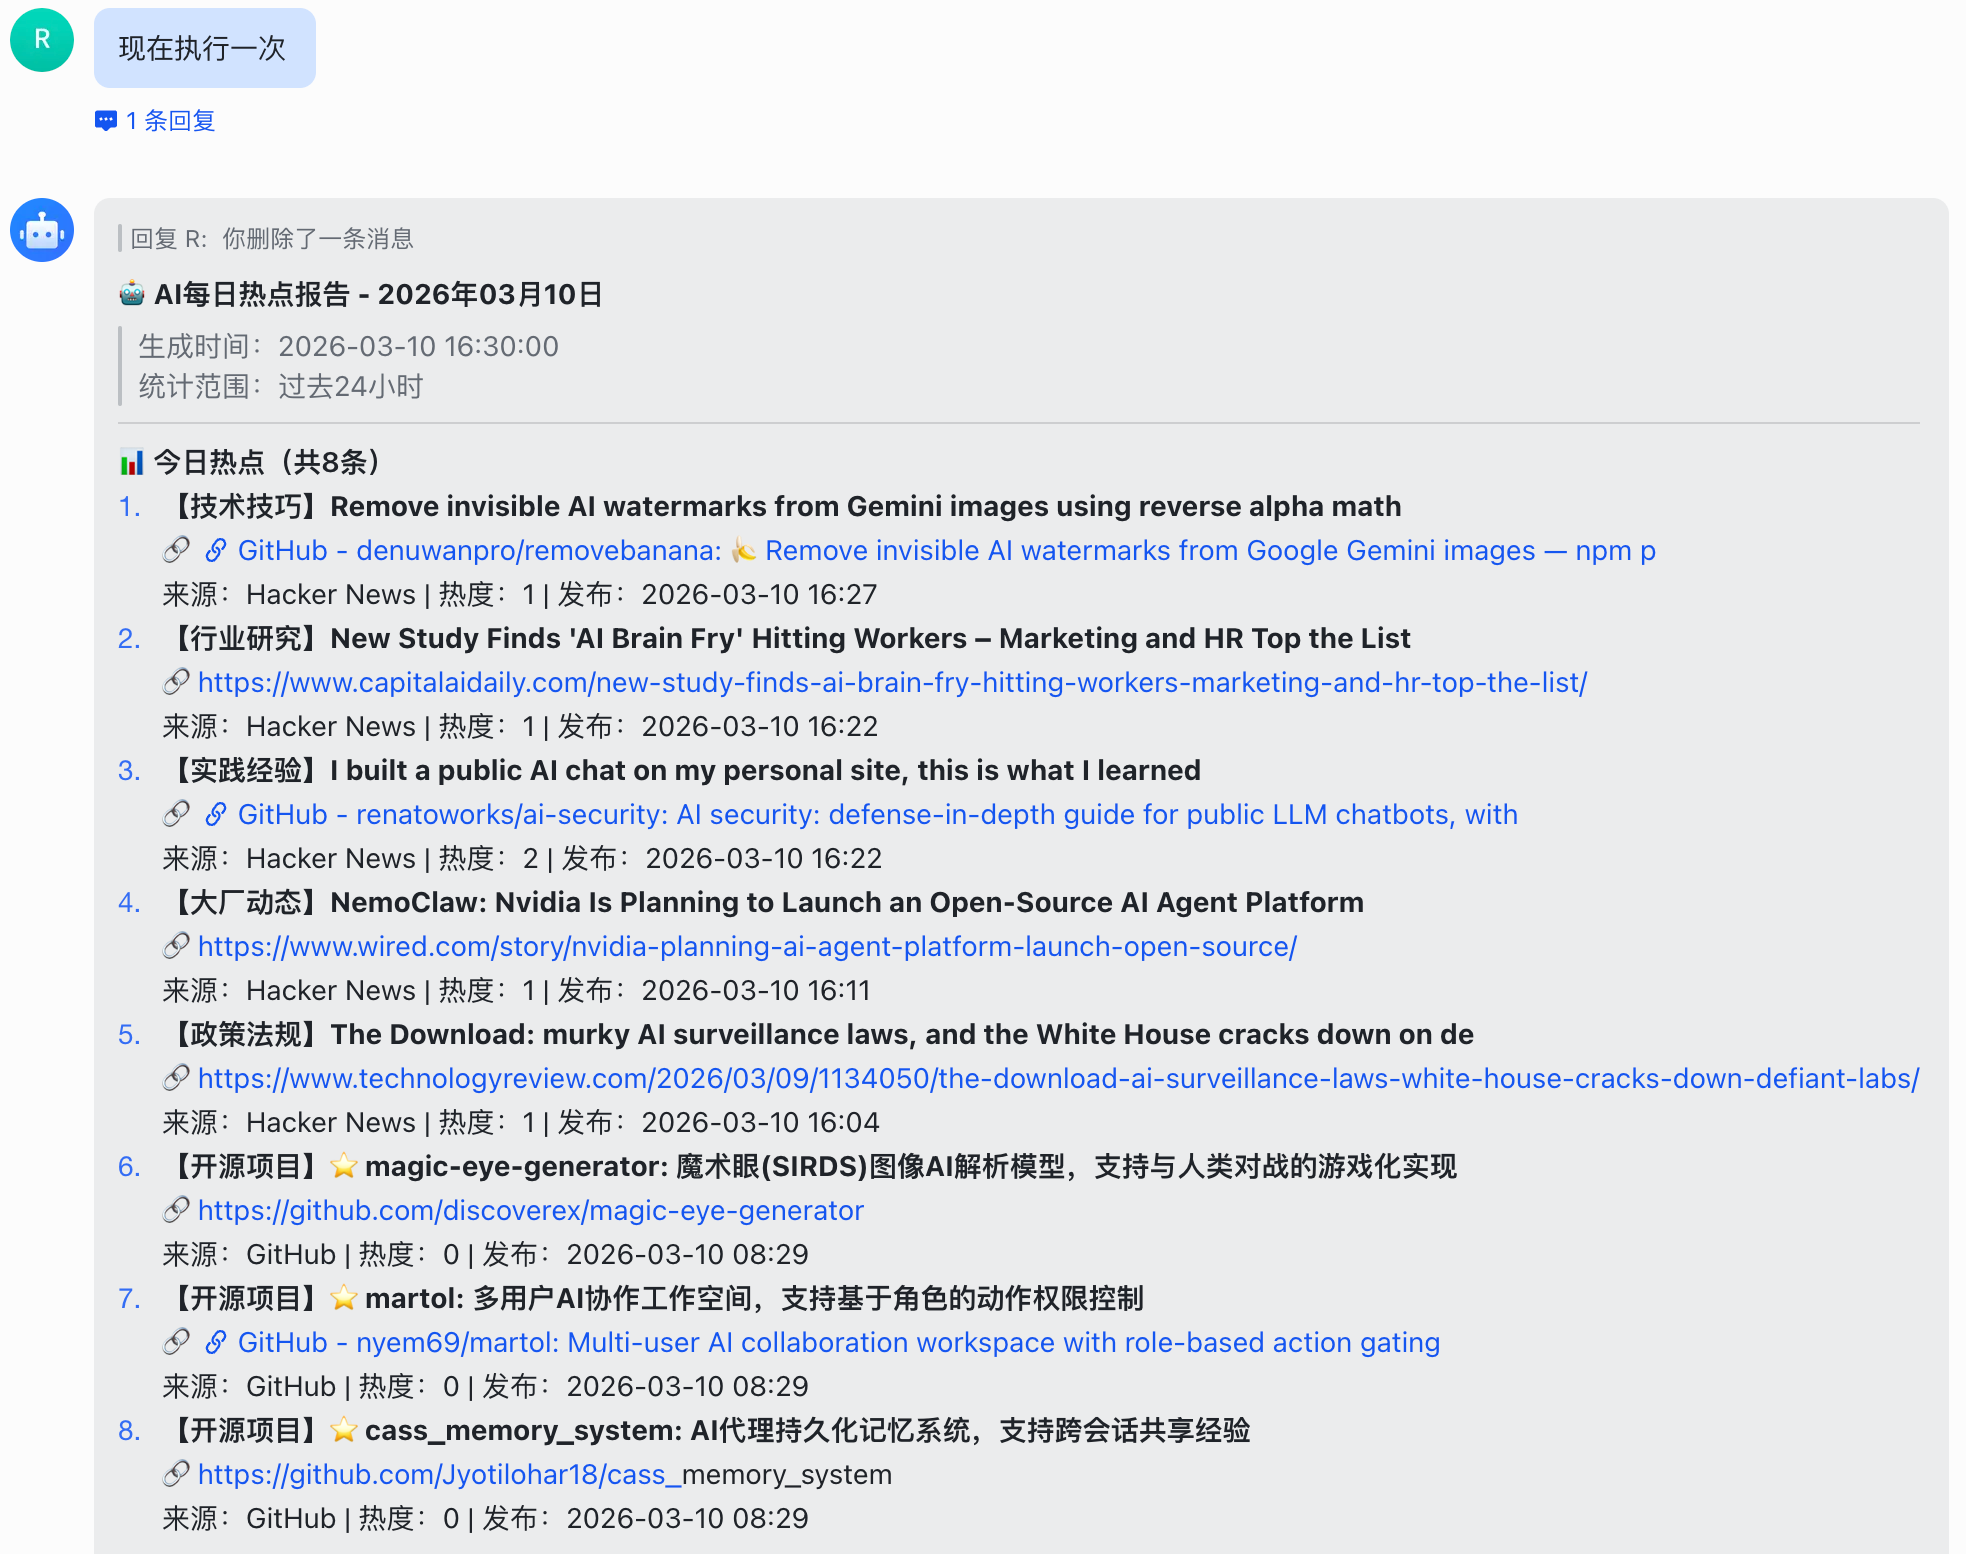Click the star icon beside magic-eye-generator

click(x=343, y=1166)
